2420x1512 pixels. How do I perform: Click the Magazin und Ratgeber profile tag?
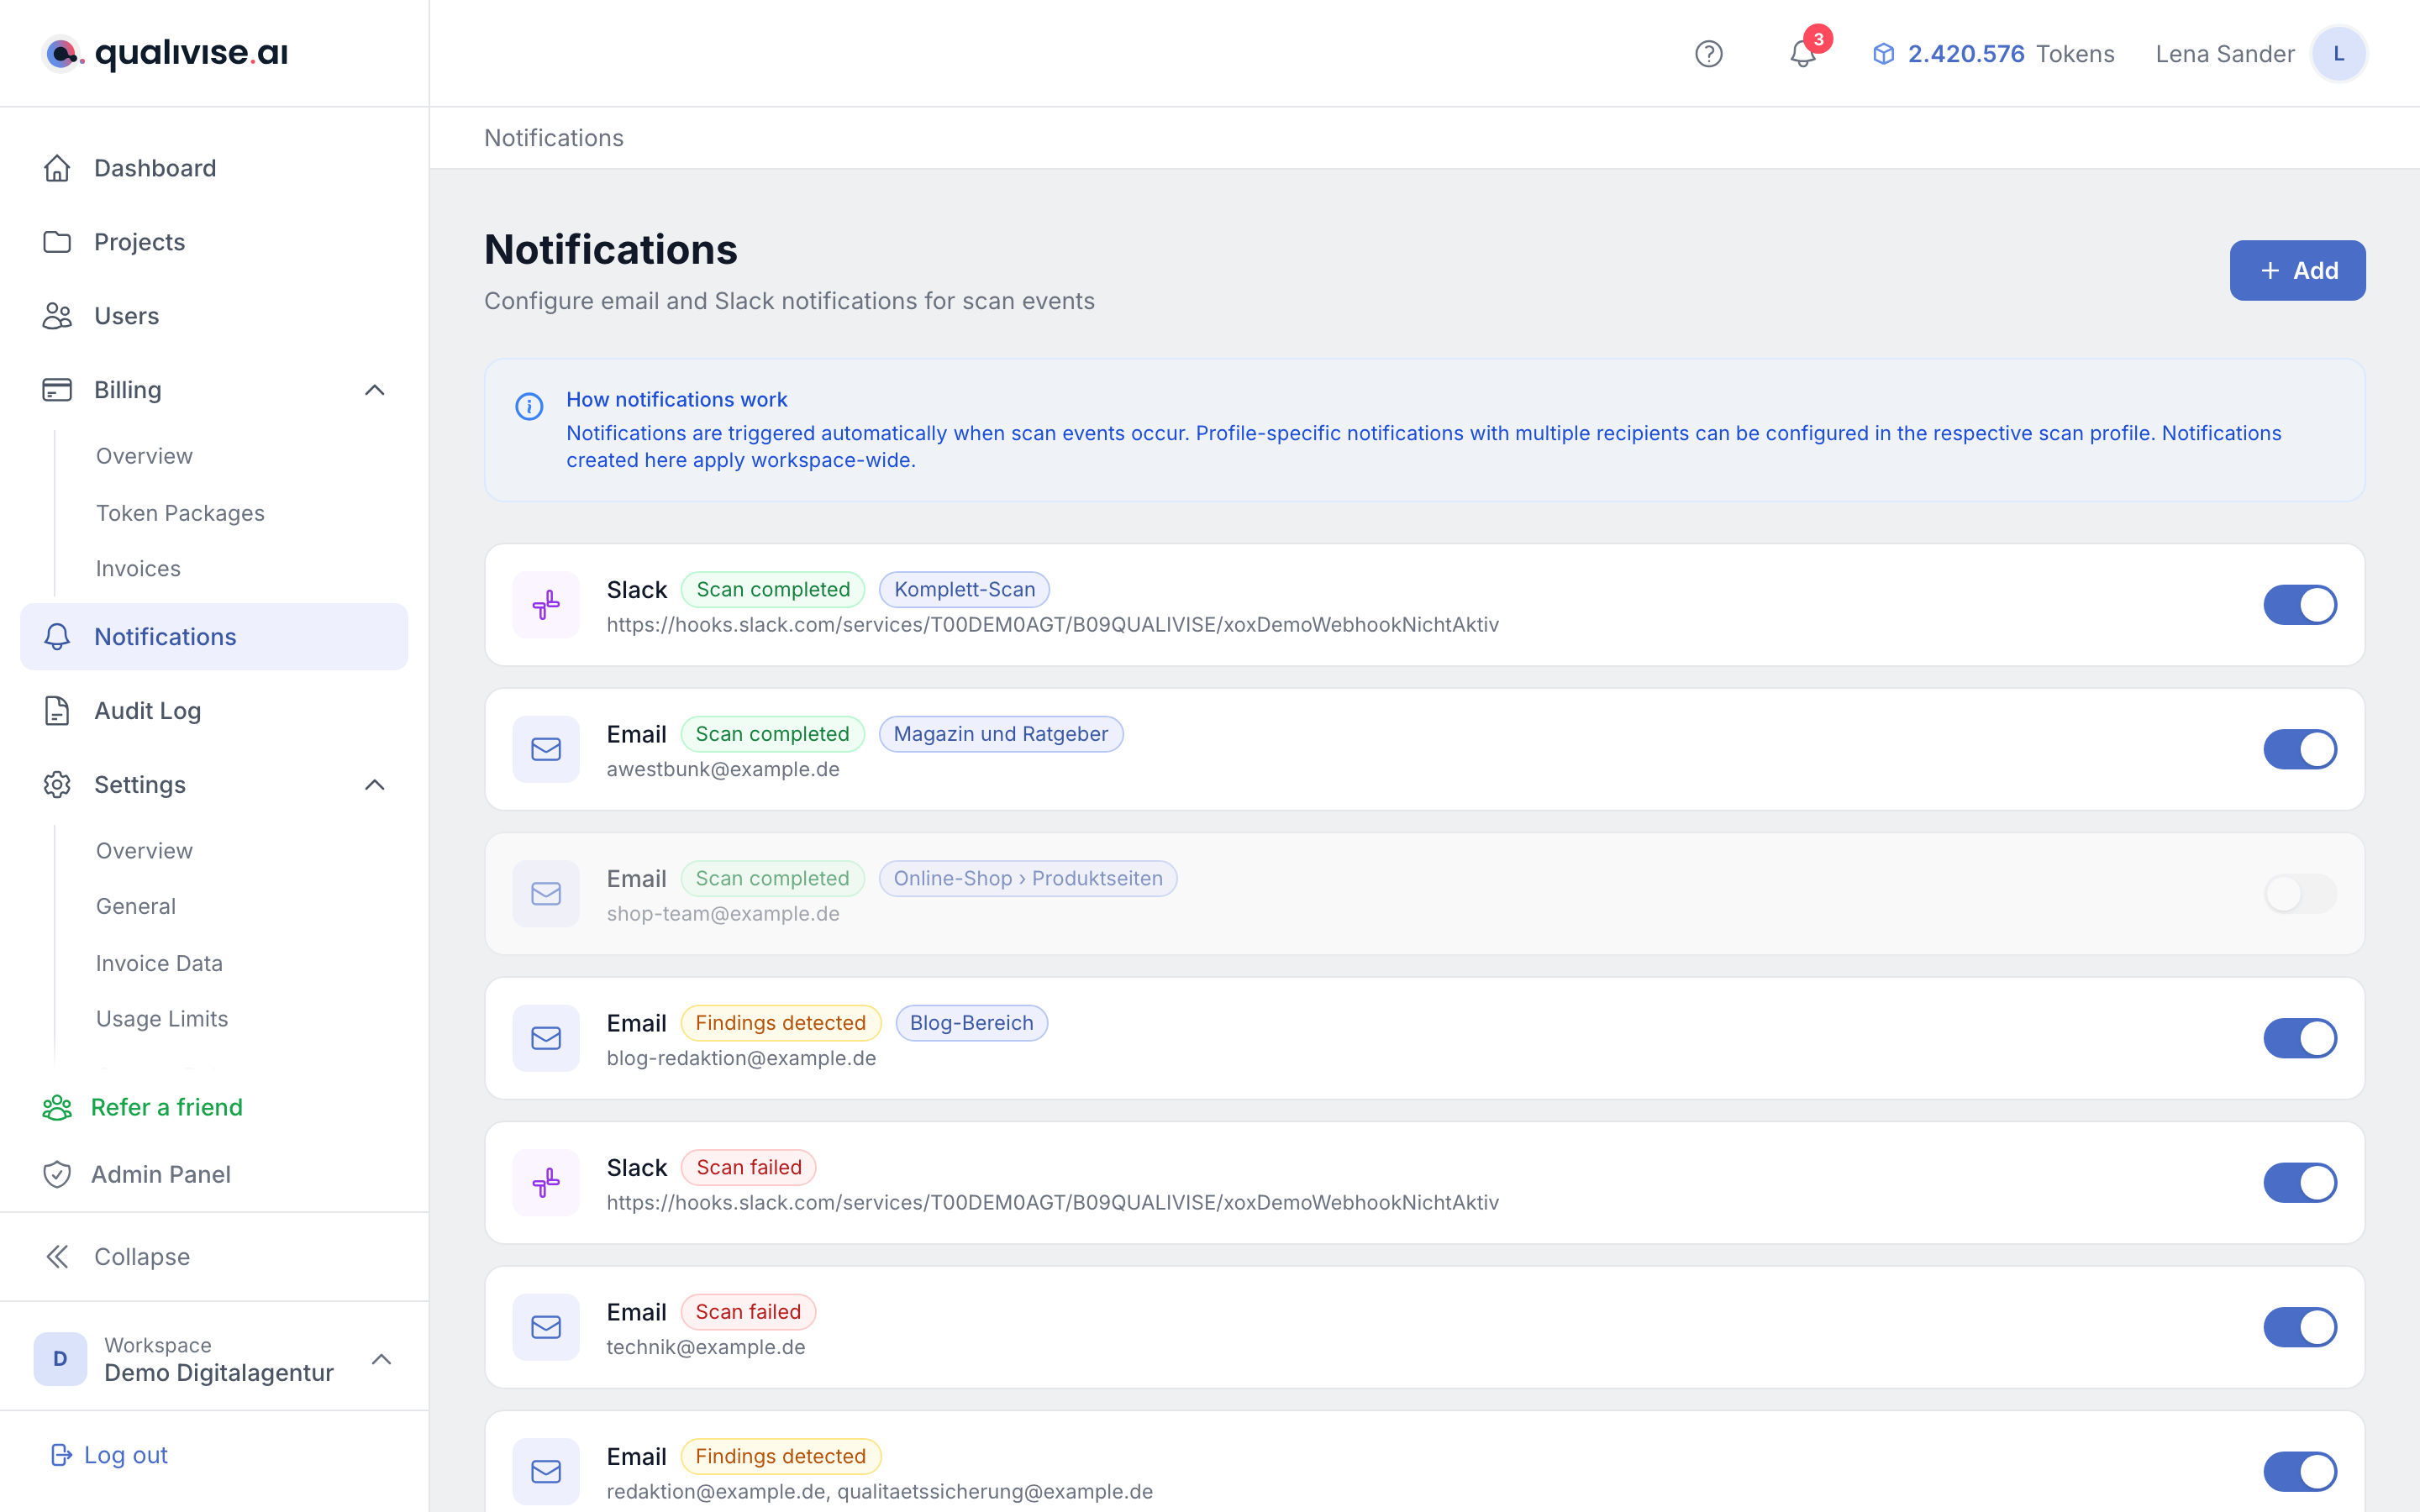tap(1000, 734)
